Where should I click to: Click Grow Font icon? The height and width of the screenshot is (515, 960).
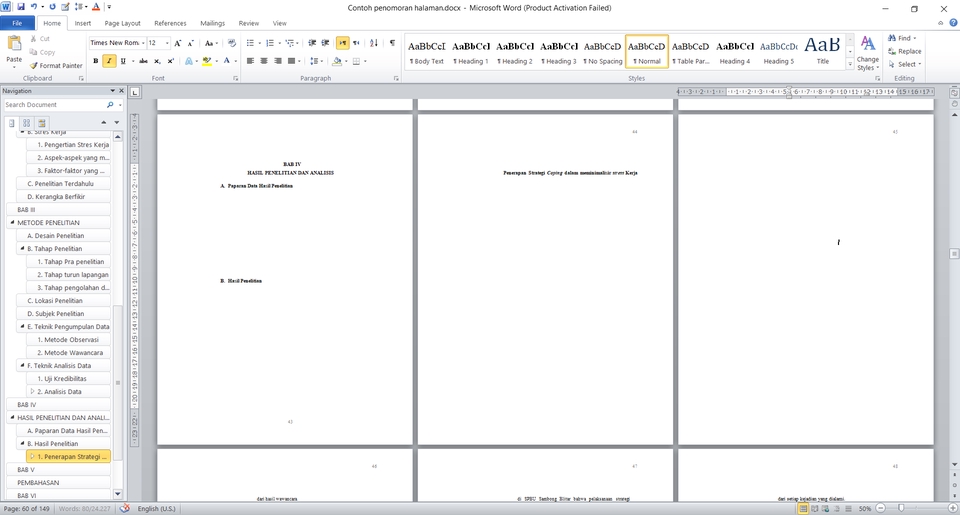[178, 43]
